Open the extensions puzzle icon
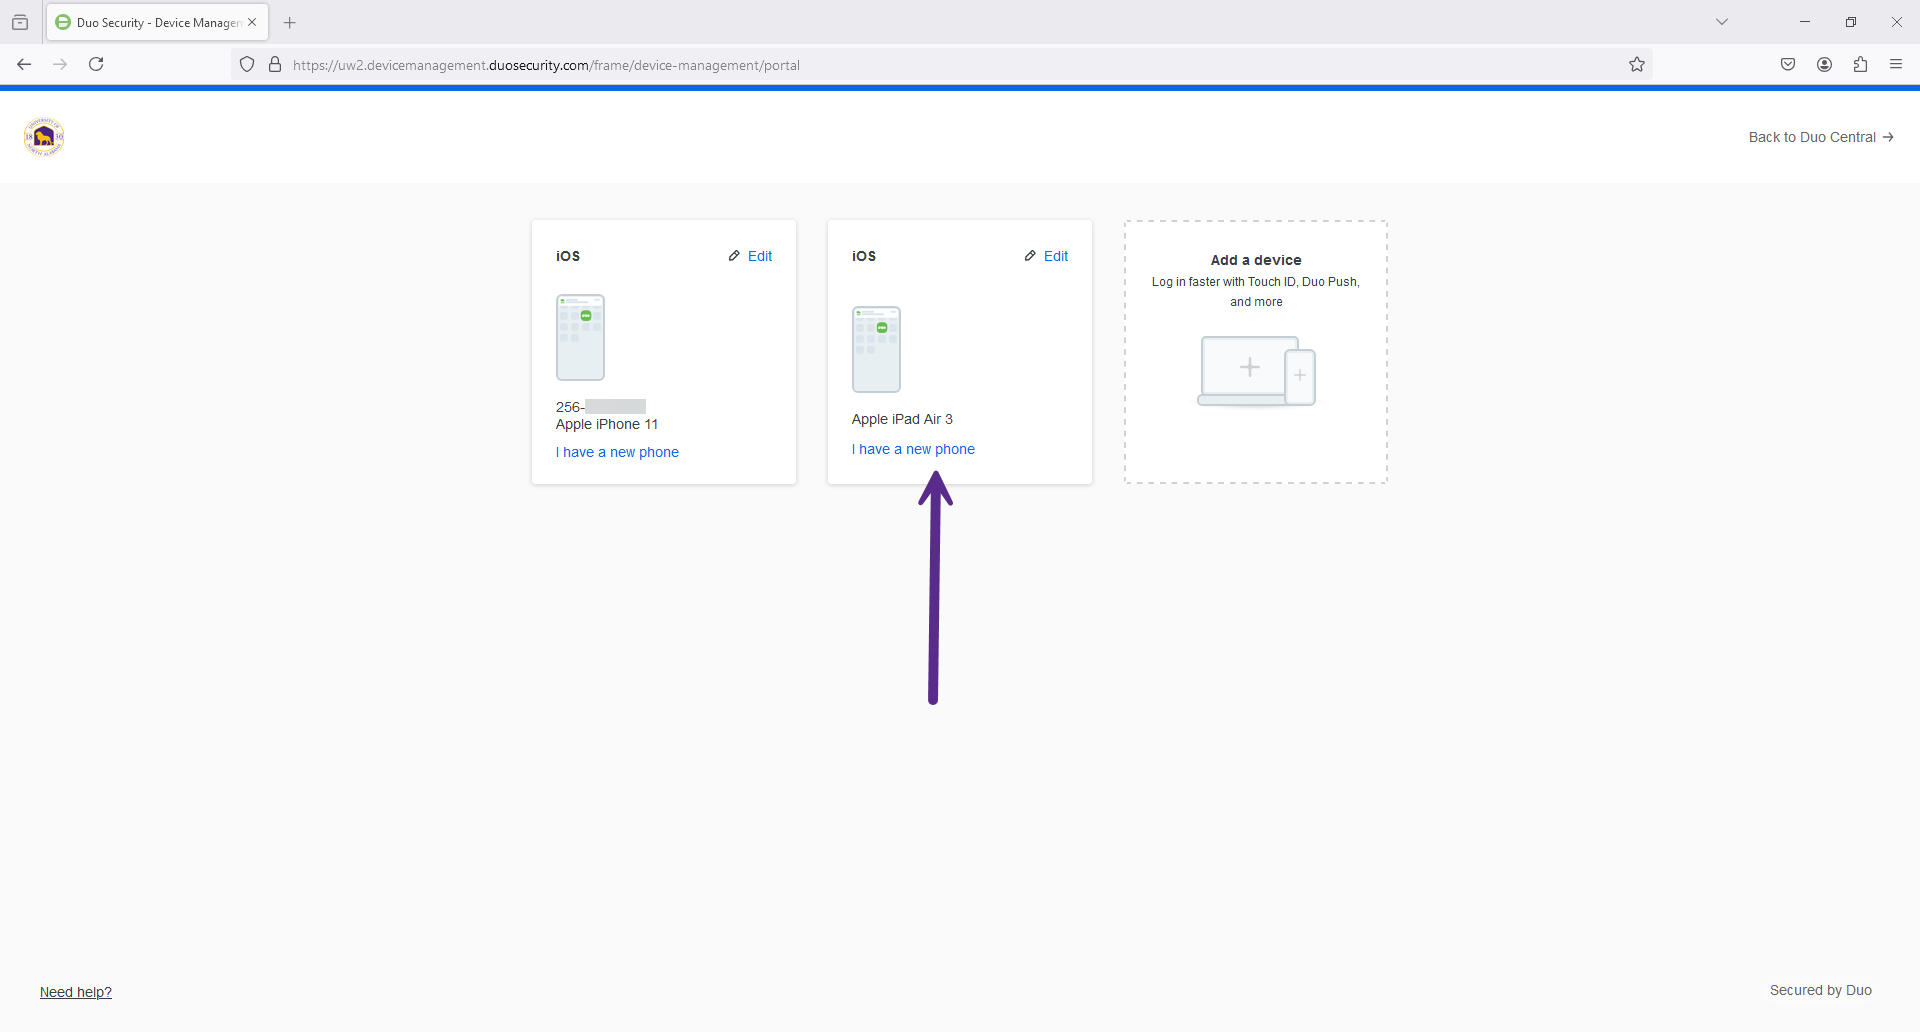 (x=1860, y=64)
